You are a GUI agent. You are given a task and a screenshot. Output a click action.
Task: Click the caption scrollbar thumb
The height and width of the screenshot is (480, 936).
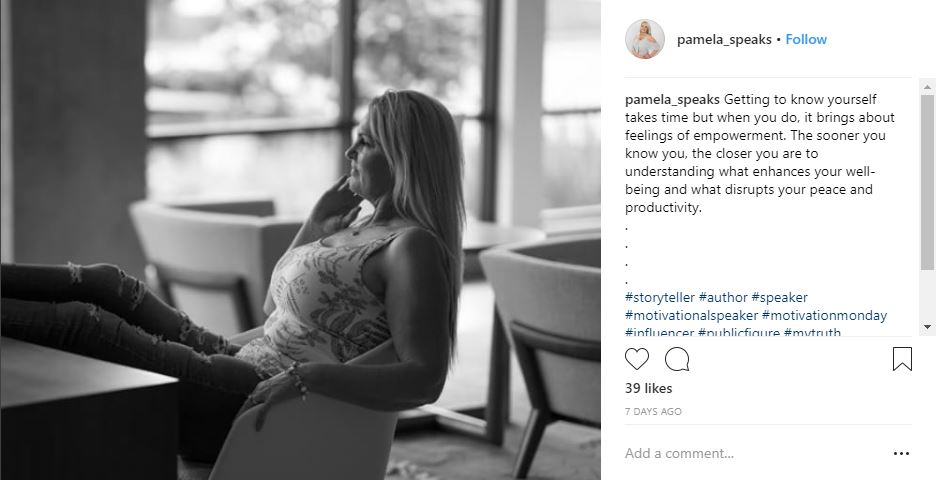pyautogui.click(x=927, y=183)
